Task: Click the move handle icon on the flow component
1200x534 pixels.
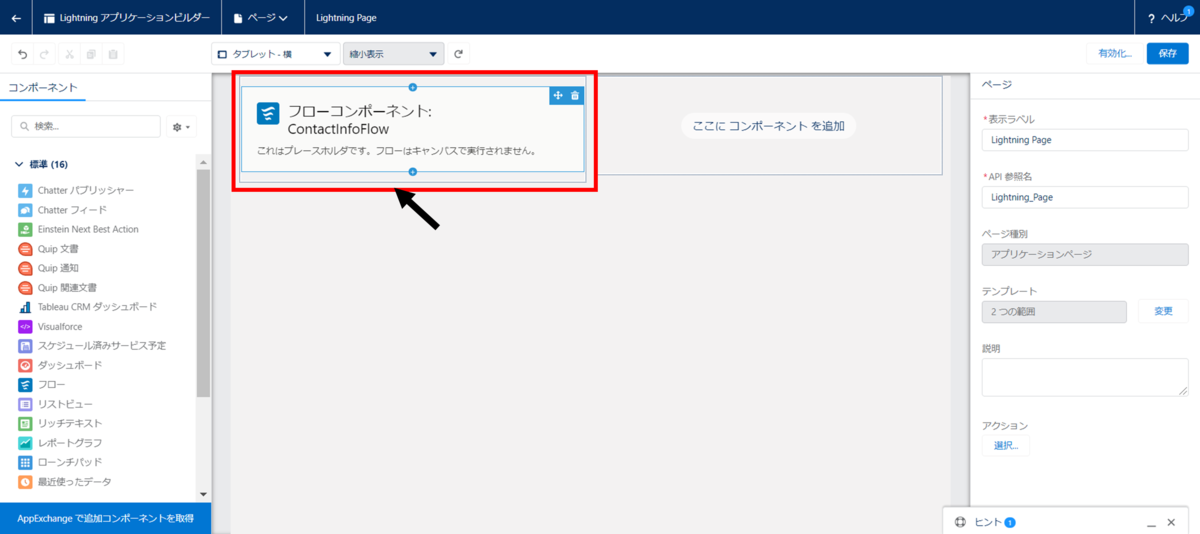Action: [558, 95]
